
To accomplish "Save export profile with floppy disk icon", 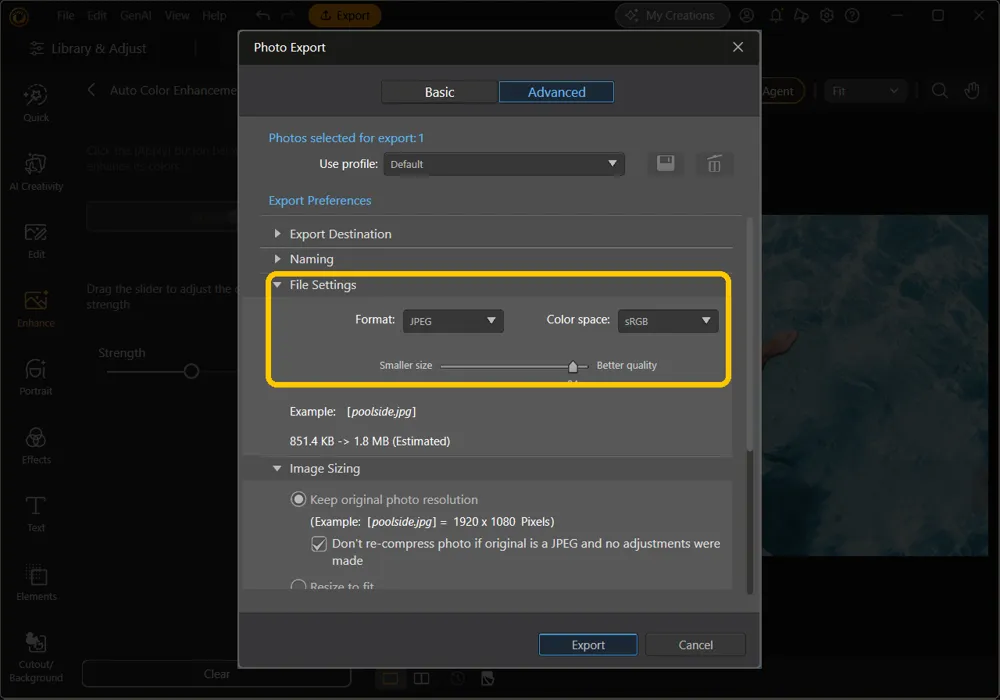I will (x=665, y=164).
